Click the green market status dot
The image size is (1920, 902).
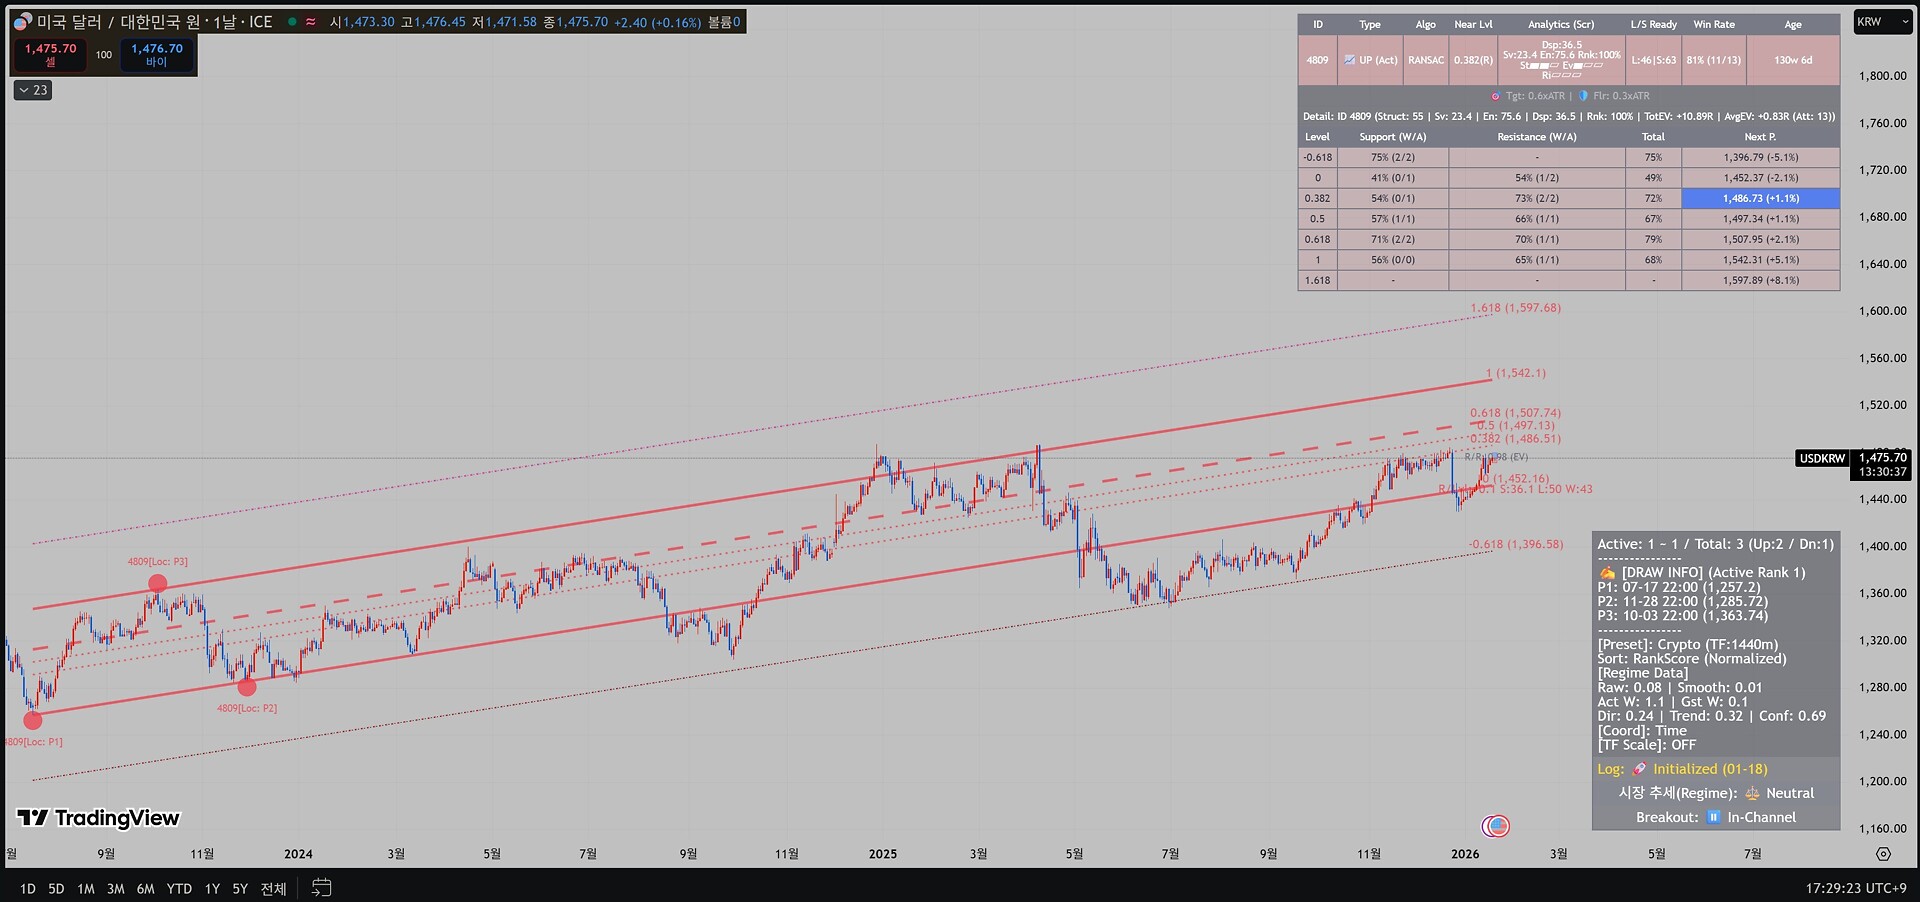click(292, 22)
